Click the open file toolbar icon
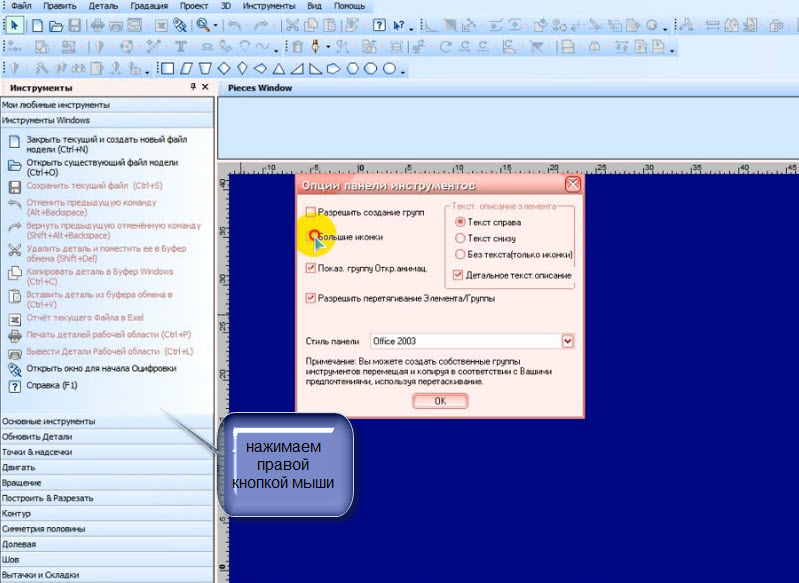799x583 pixels. pos(56,25)
